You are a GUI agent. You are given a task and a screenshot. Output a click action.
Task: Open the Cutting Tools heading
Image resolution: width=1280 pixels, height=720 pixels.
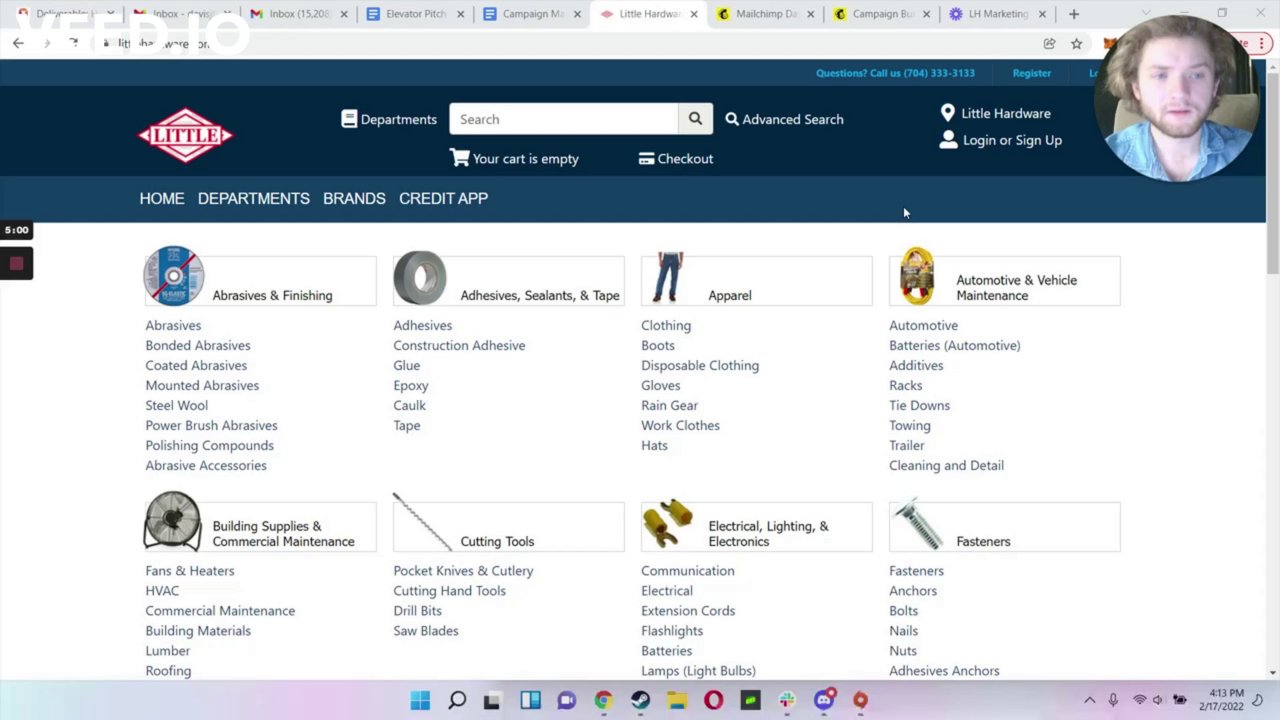click(x=497, y=541)
